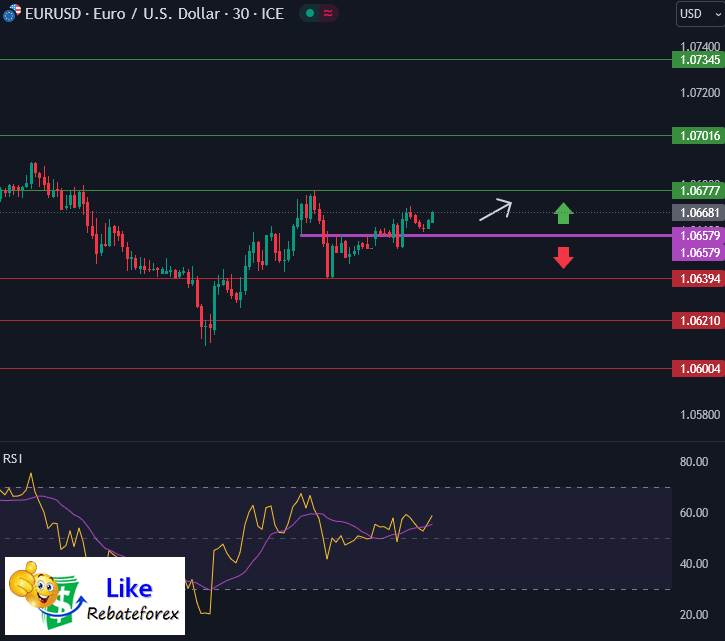Click the green market open status dot

(310, 13)
